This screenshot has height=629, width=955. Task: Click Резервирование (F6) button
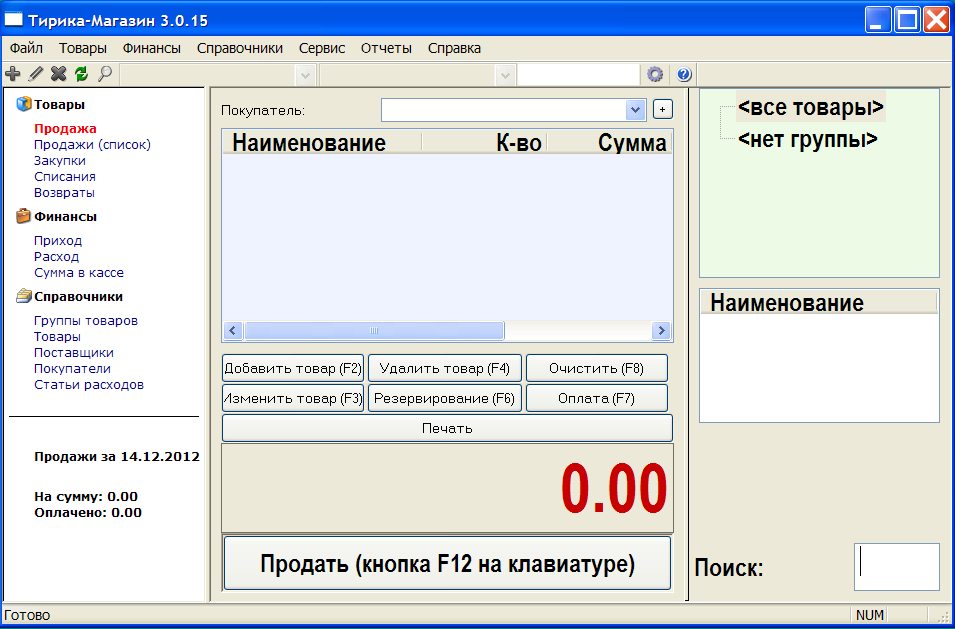click(445, 398)
